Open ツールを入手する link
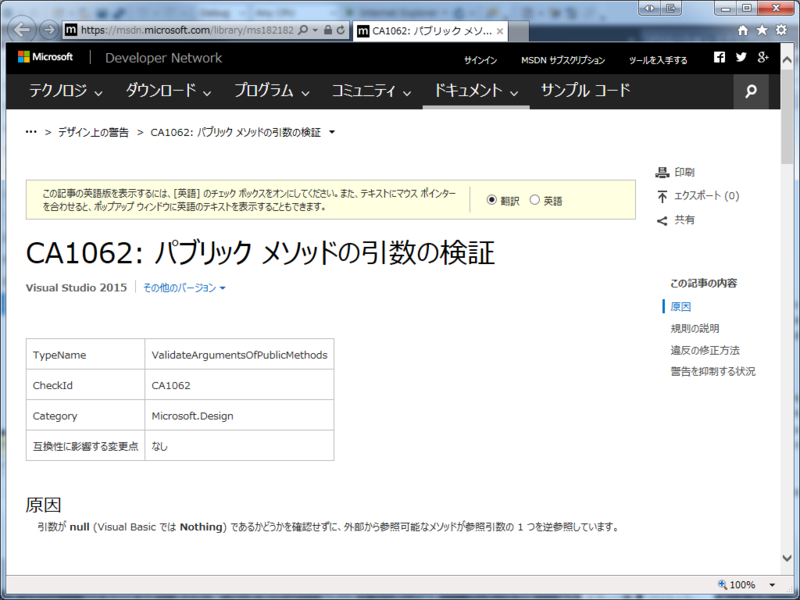The image size is (800, 600). coord(658,60)
